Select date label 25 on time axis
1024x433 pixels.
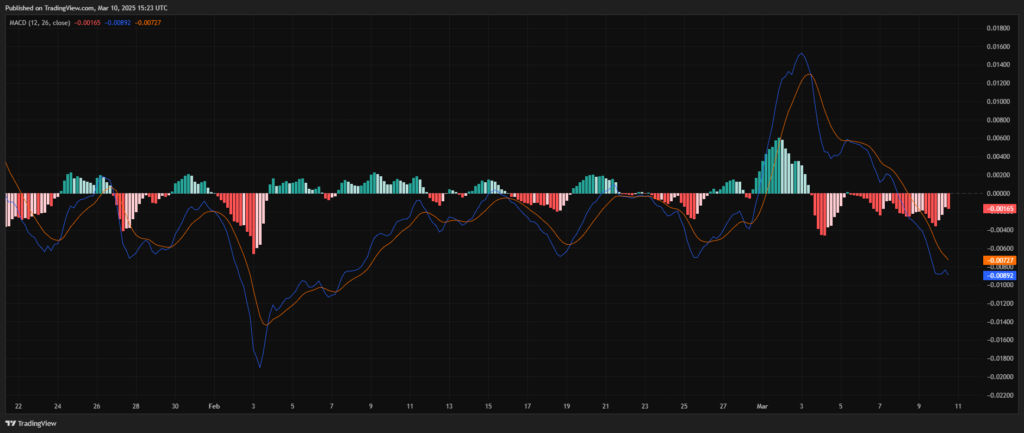pos(684,406)
